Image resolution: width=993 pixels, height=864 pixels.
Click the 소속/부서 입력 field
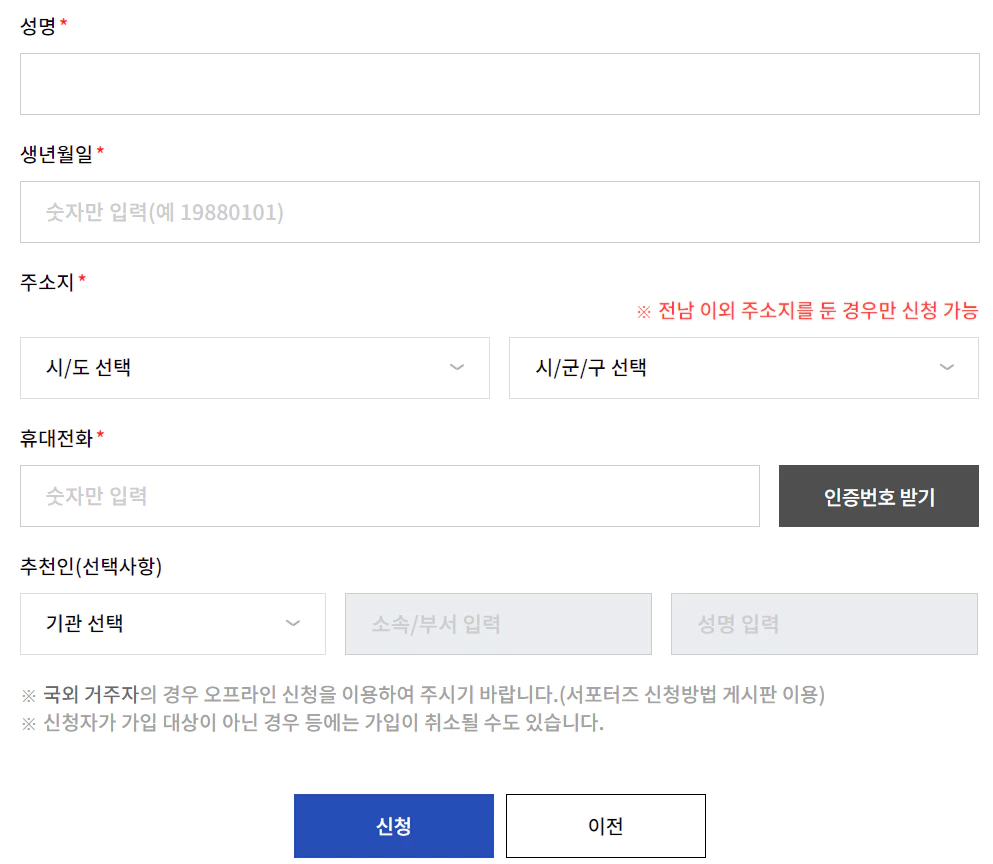(498, 624)
